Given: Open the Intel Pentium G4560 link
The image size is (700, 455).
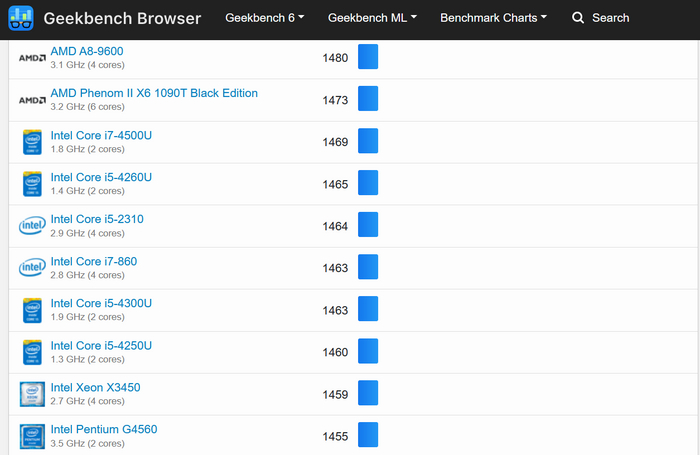Looking at the screenshot, I should 104,430.
